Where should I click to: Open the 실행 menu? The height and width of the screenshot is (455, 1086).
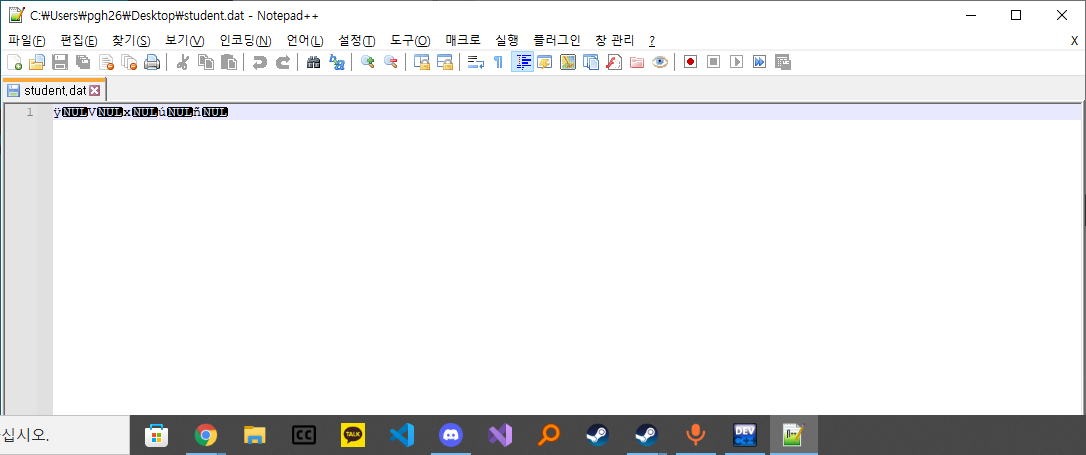click(506, 40)
